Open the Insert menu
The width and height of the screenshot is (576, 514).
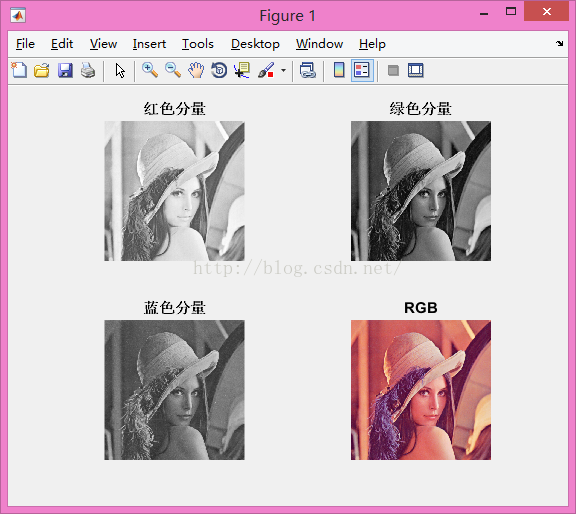pos(149,44)
